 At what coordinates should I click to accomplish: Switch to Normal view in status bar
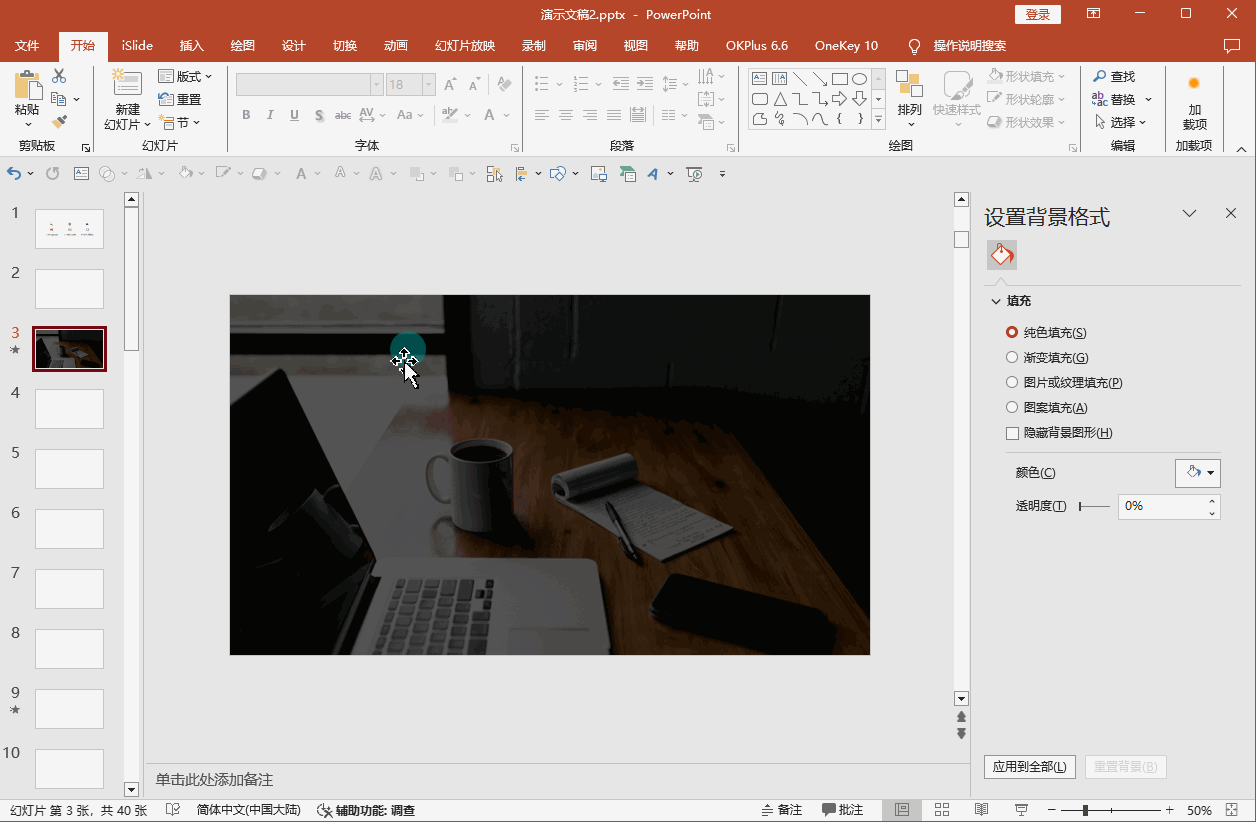point(902,810)
